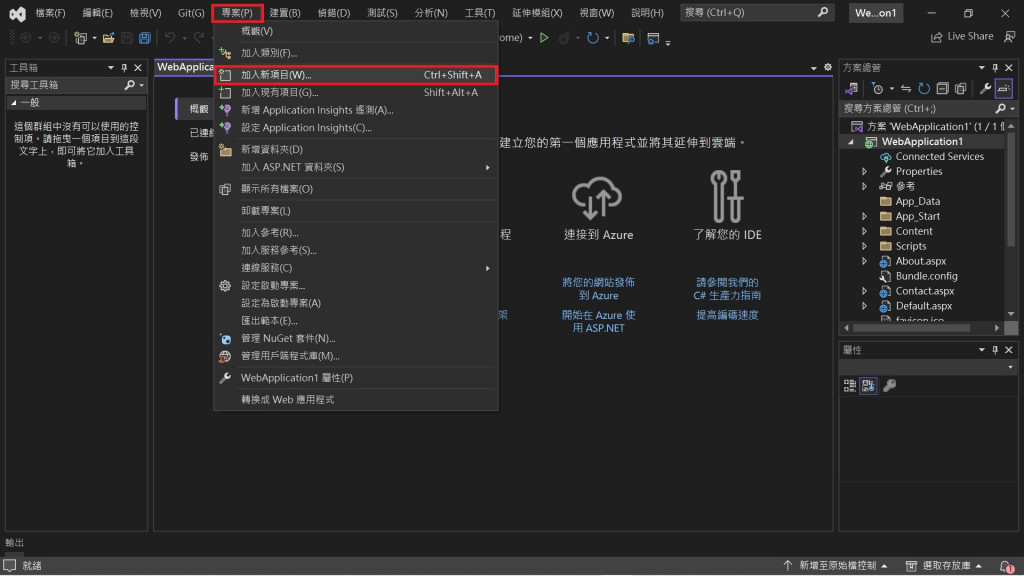The image size is (1024, 576).
Task: Choose 管理 NuGet 套件(N)... menu entry
Action: 356,338
